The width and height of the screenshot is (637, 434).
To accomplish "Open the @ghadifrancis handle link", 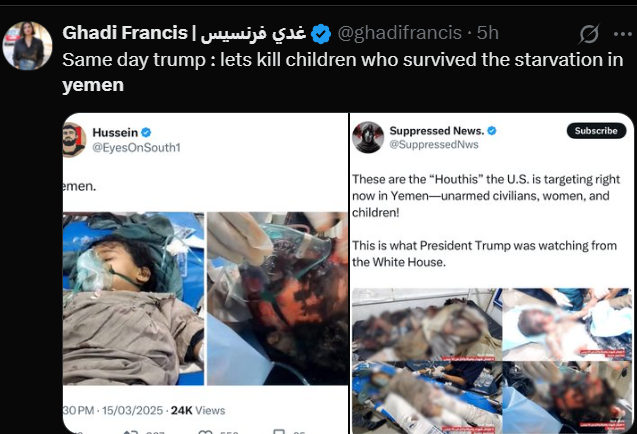I will (399, 33).
